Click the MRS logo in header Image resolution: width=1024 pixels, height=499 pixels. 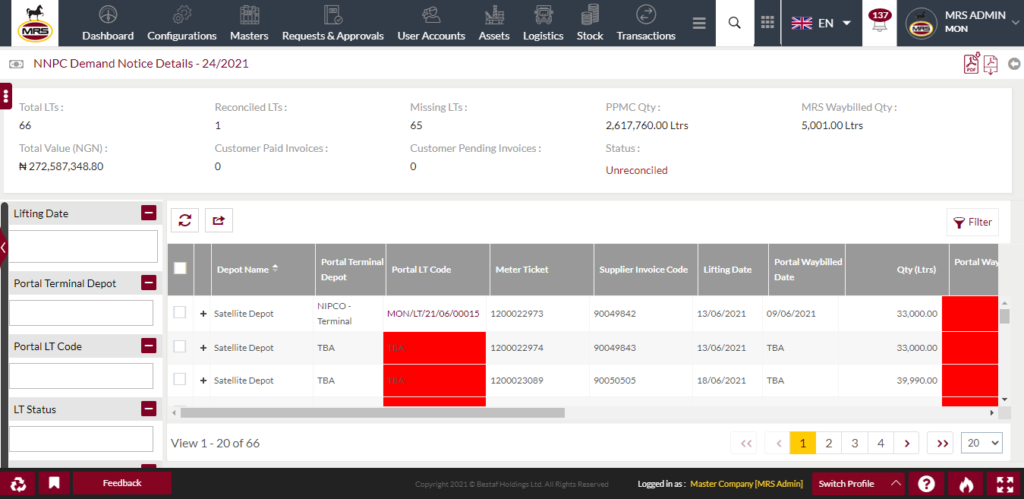[35, 24]
